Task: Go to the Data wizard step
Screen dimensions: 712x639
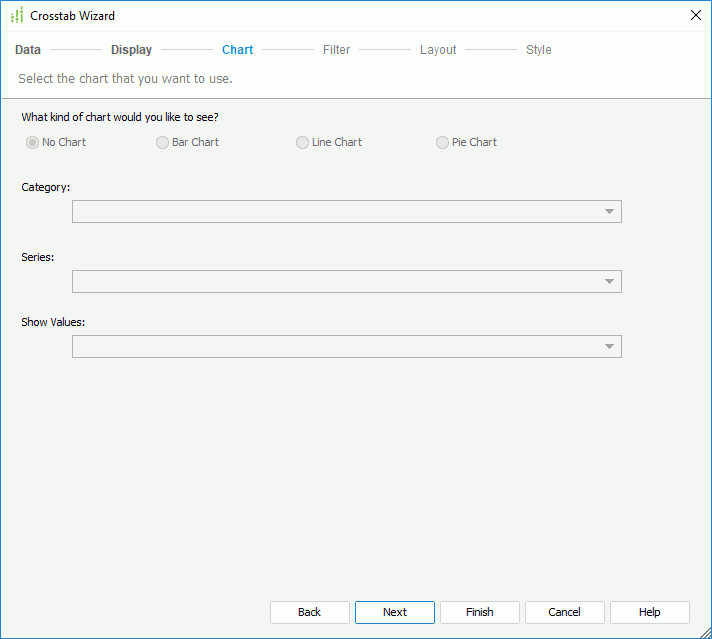Action: [x=28, y=50]
